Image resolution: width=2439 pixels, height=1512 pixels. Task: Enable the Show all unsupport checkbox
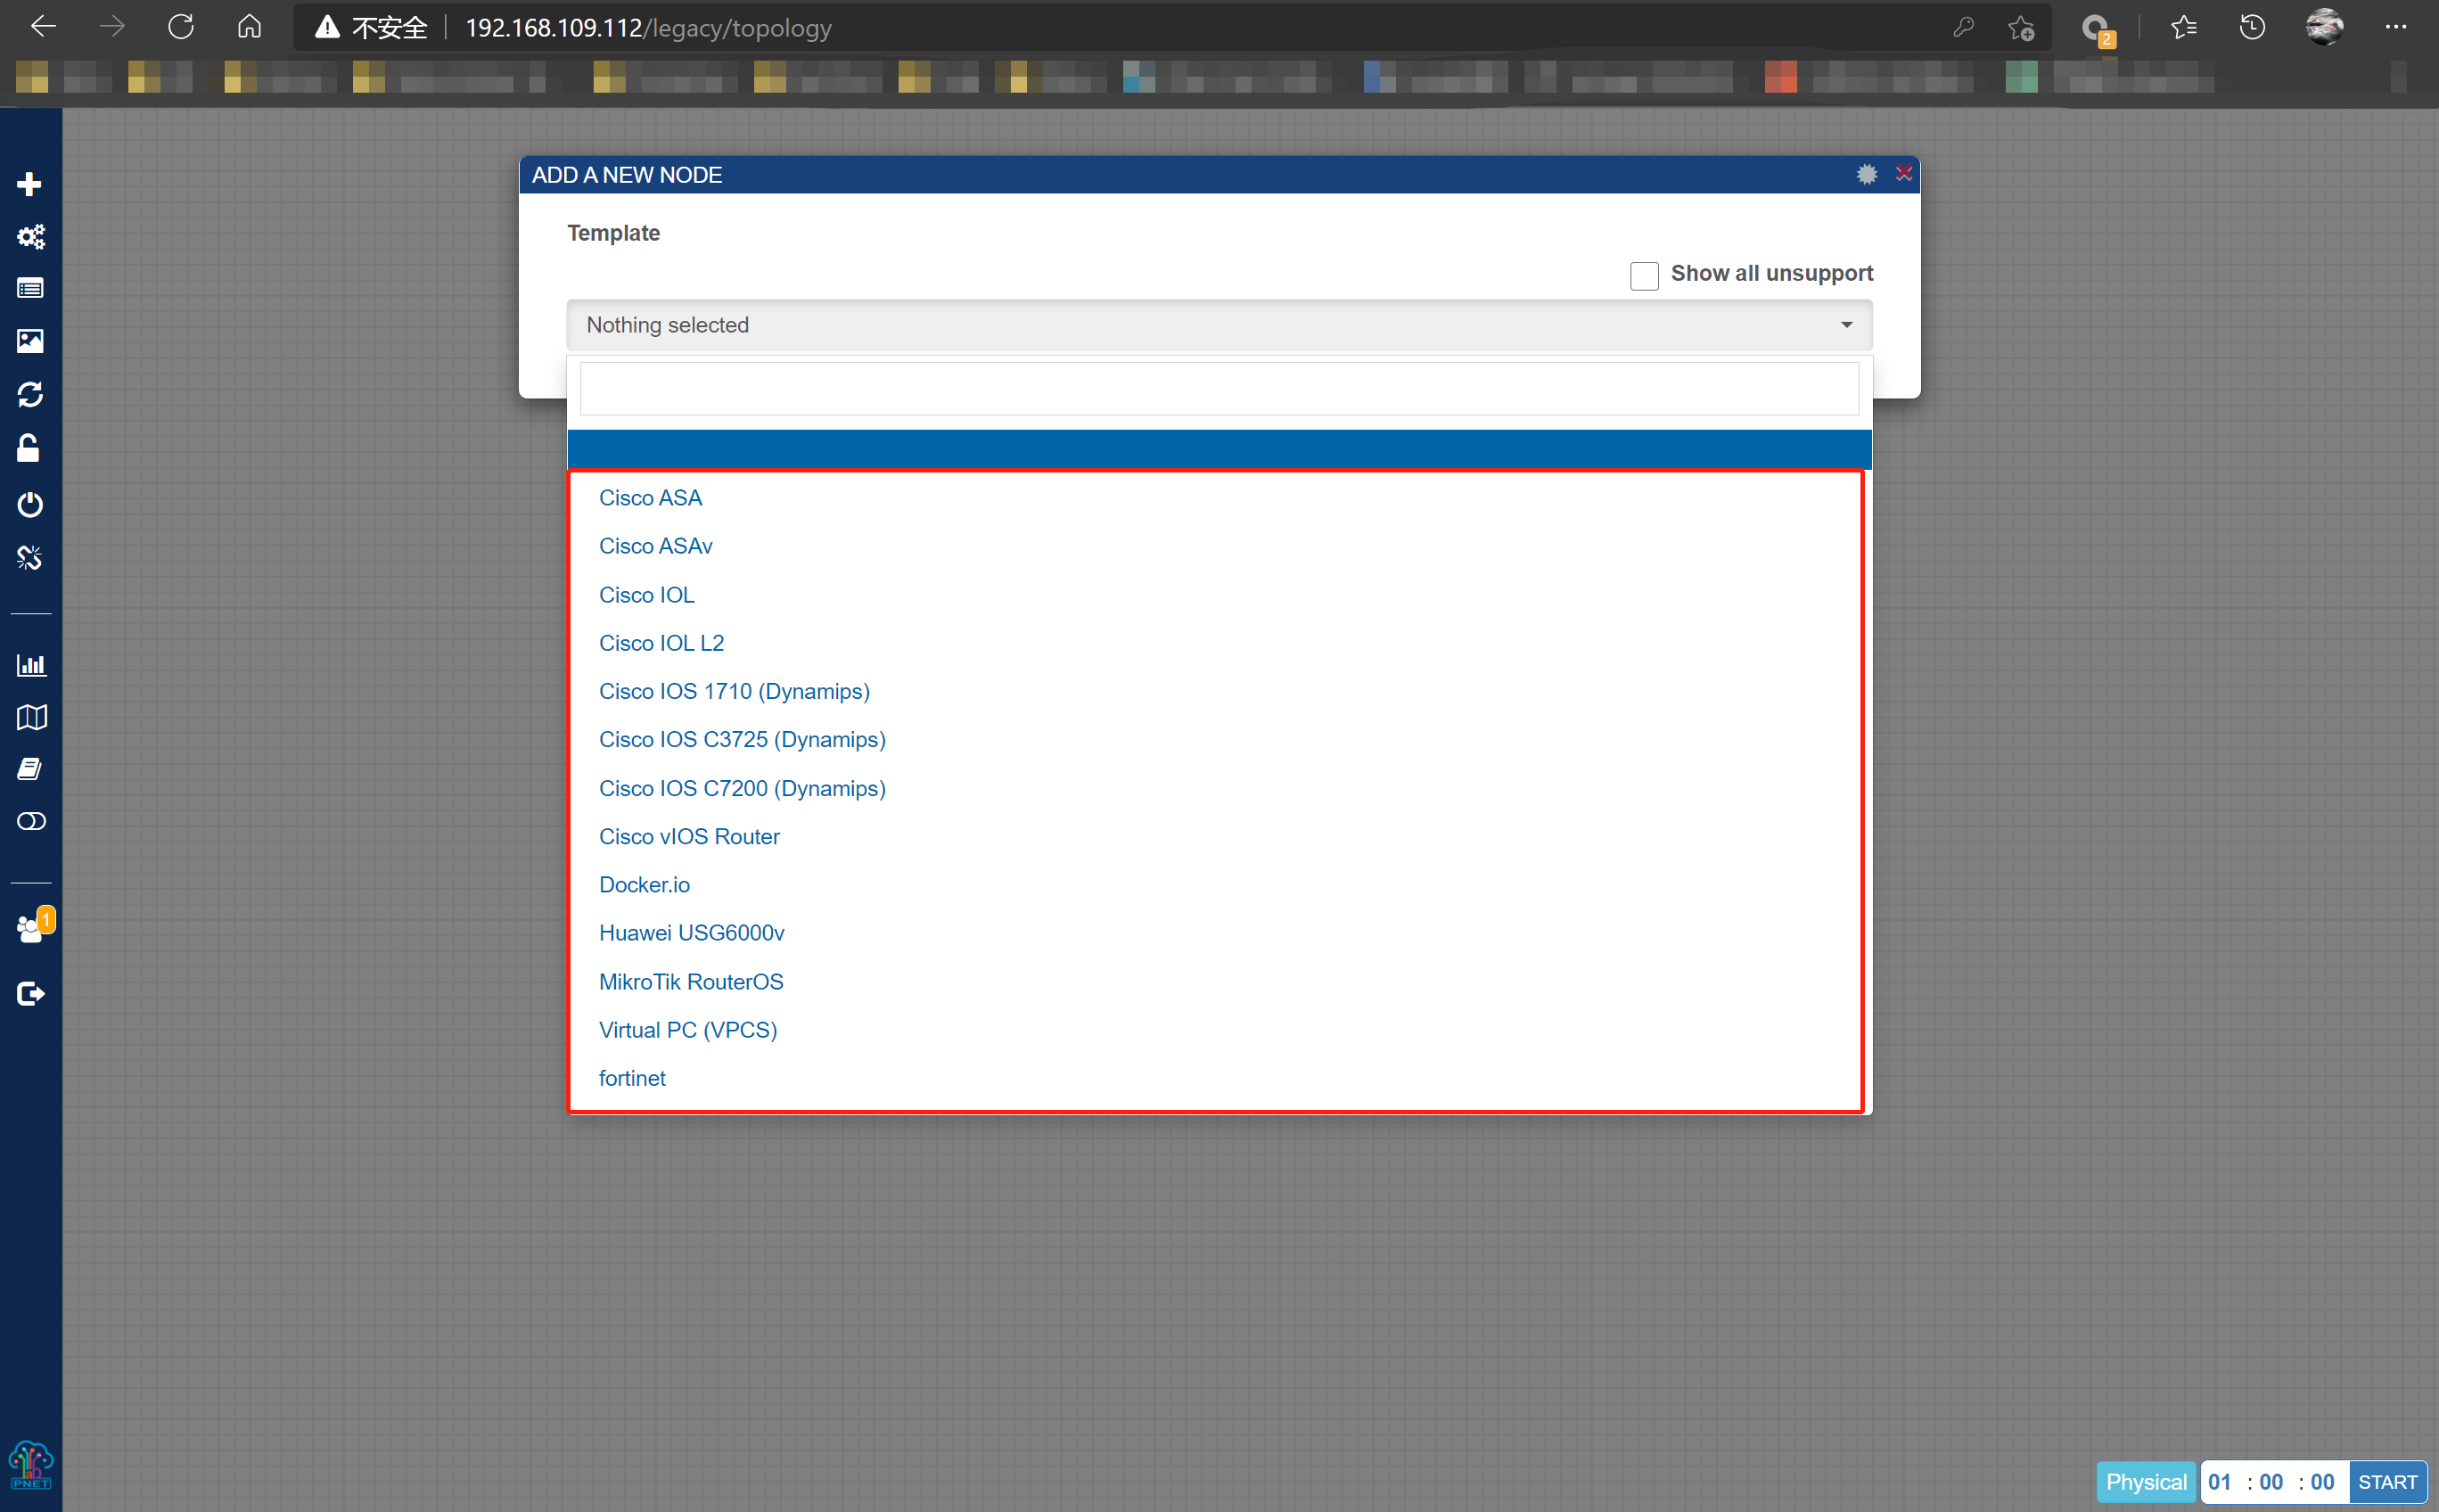pyautogui.click(x=1644, y=275)
